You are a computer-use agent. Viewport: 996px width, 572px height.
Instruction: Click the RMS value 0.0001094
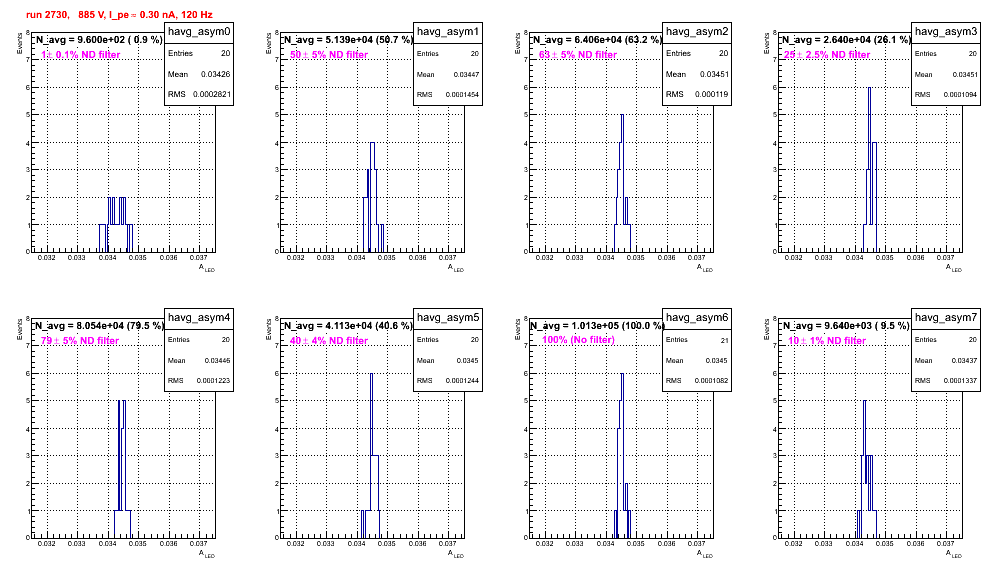pos(960,94)
